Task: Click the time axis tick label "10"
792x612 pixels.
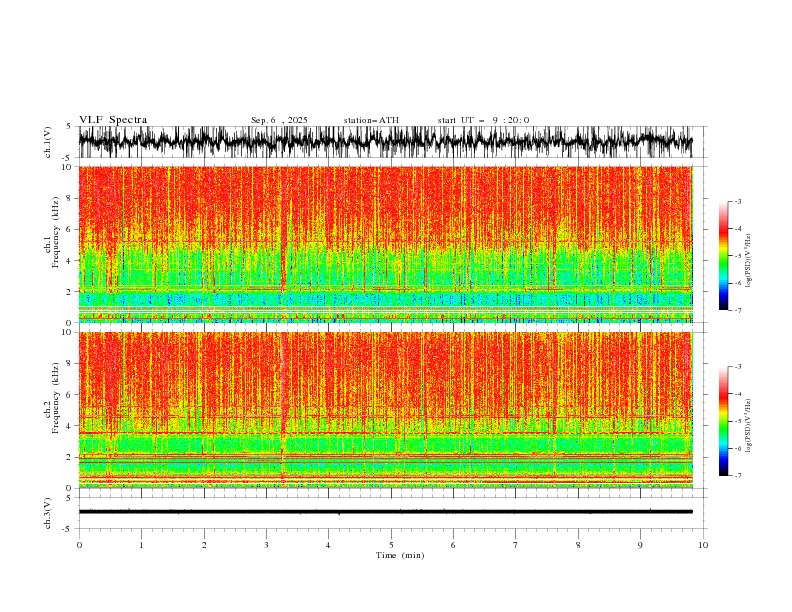Action: 703,545
